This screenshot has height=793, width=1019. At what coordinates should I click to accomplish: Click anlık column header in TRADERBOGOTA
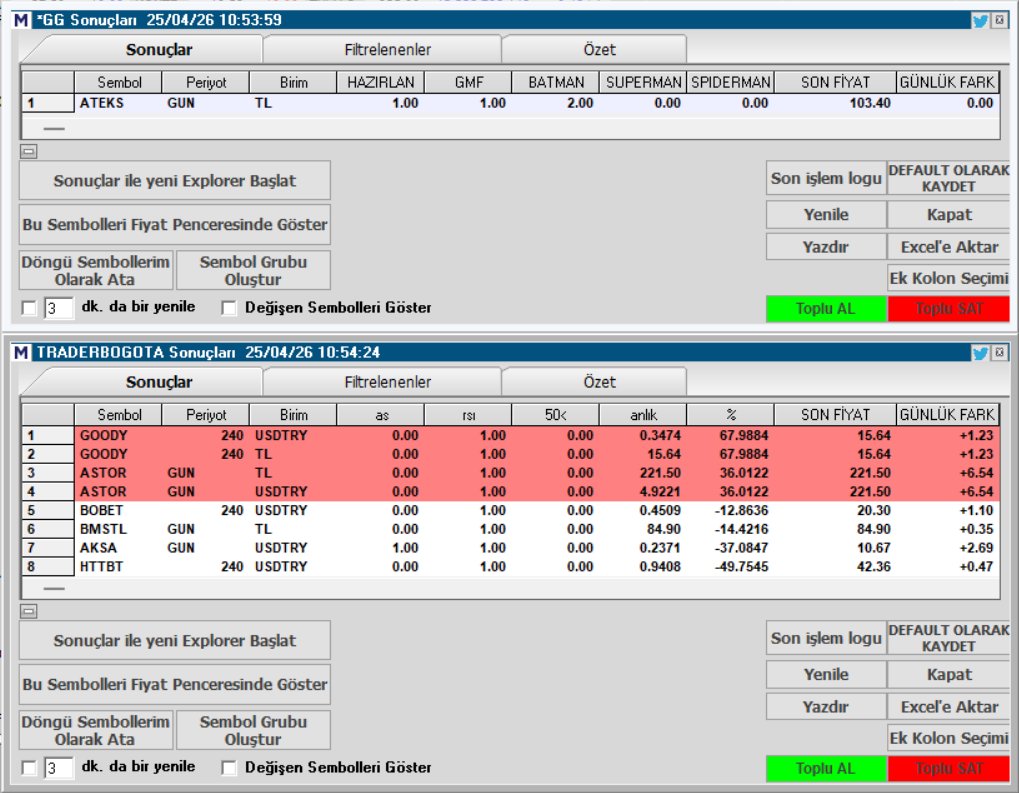click(643, 415)
